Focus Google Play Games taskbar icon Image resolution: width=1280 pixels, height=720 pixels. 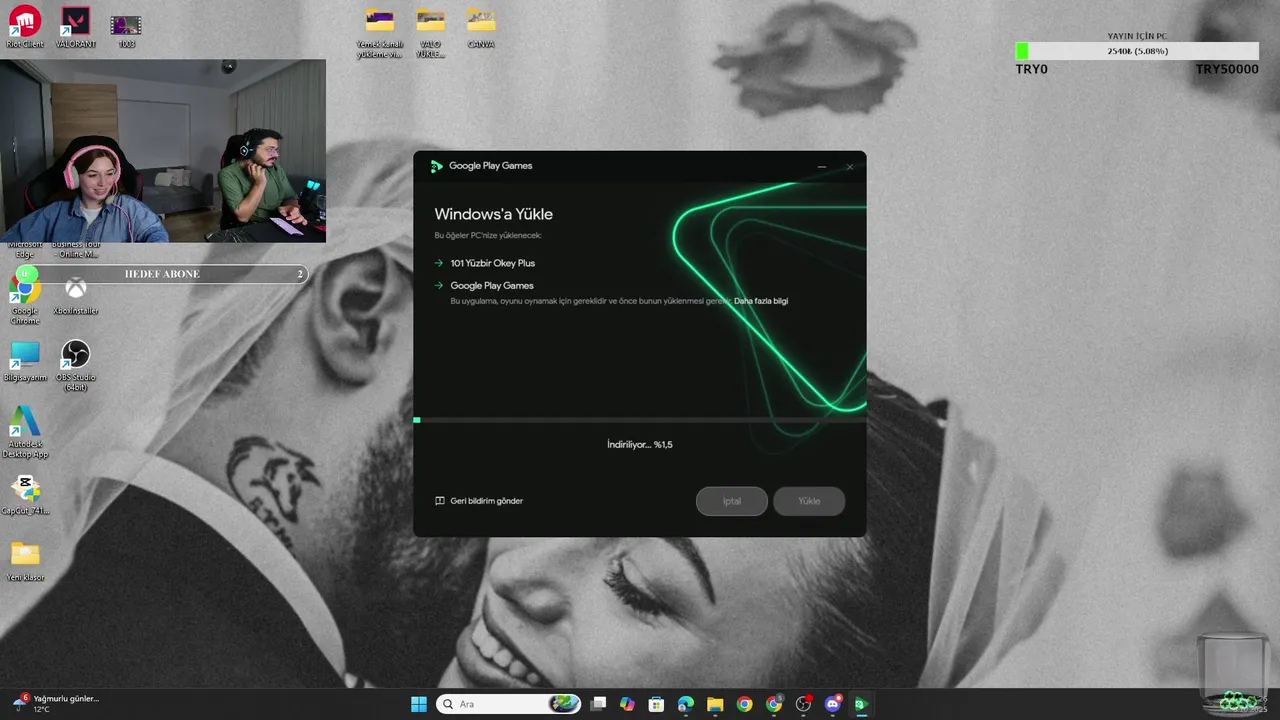861,704
